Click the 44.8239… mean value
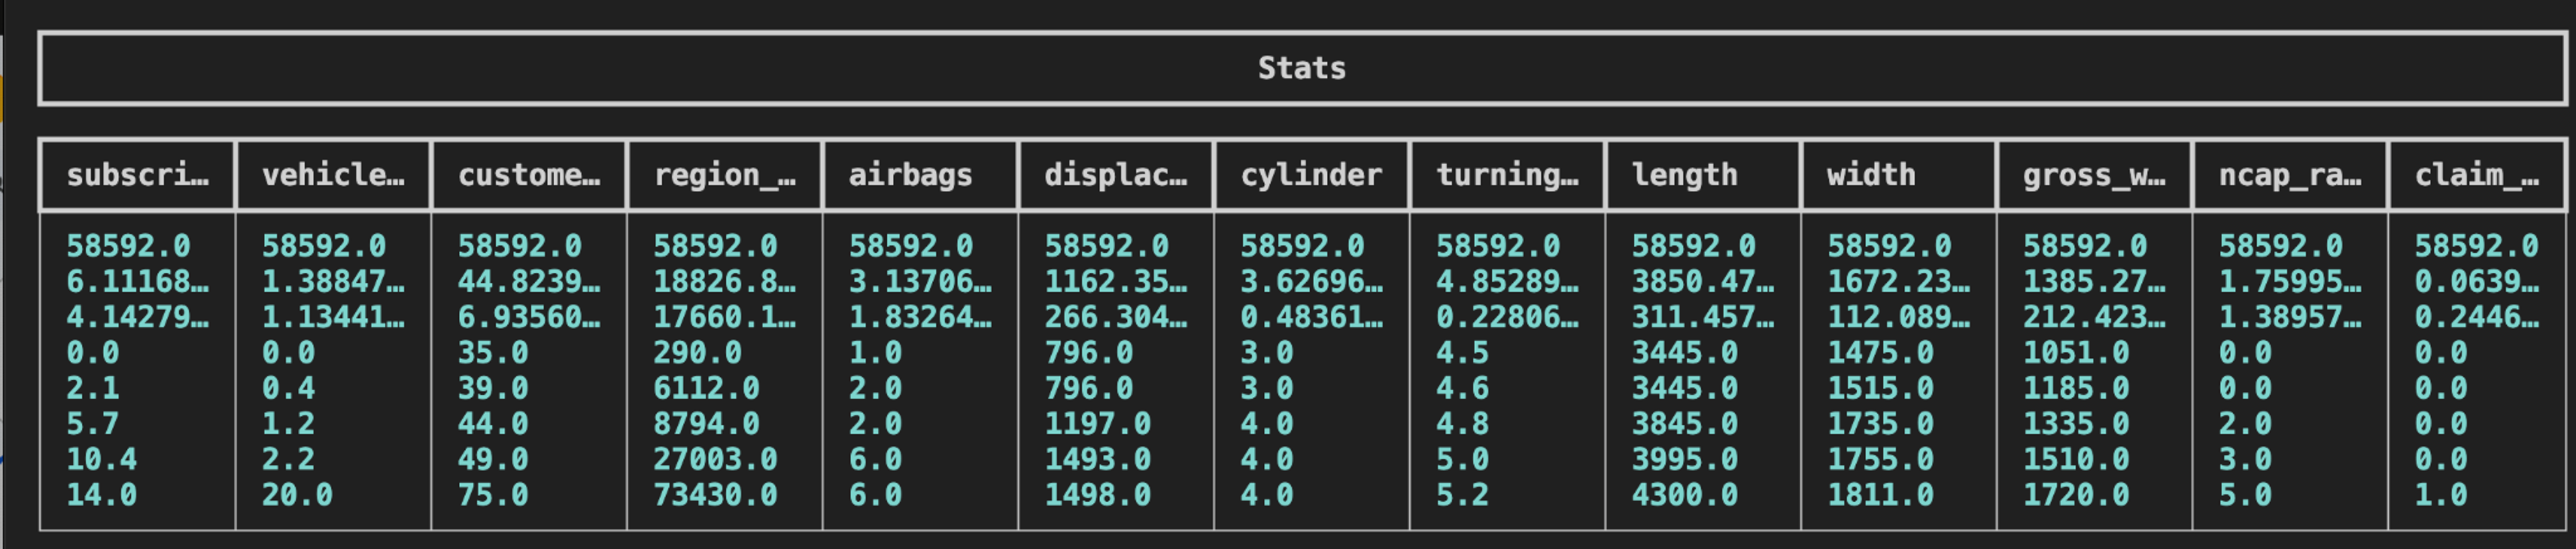Image resolution: width=2576 pixels, height=549 pixels. coord(529,282)
